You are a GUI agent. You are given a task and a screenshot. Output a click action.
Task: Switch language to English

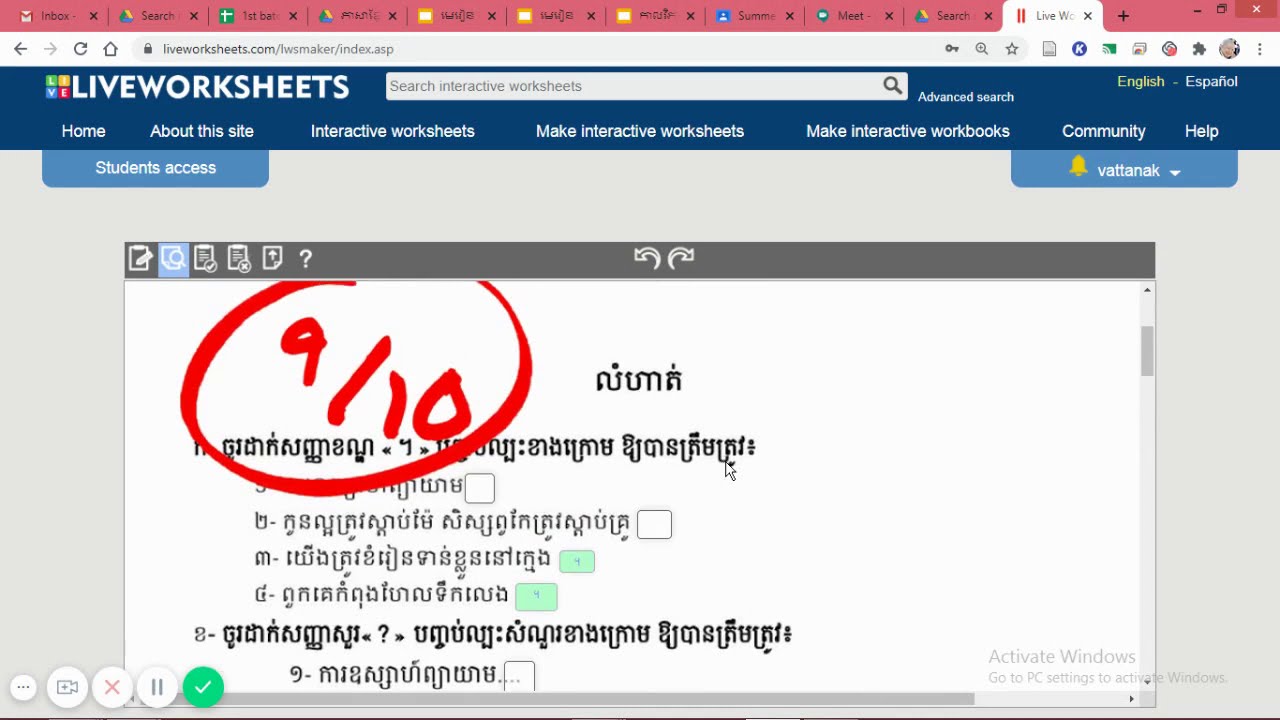coord(1141,82)
